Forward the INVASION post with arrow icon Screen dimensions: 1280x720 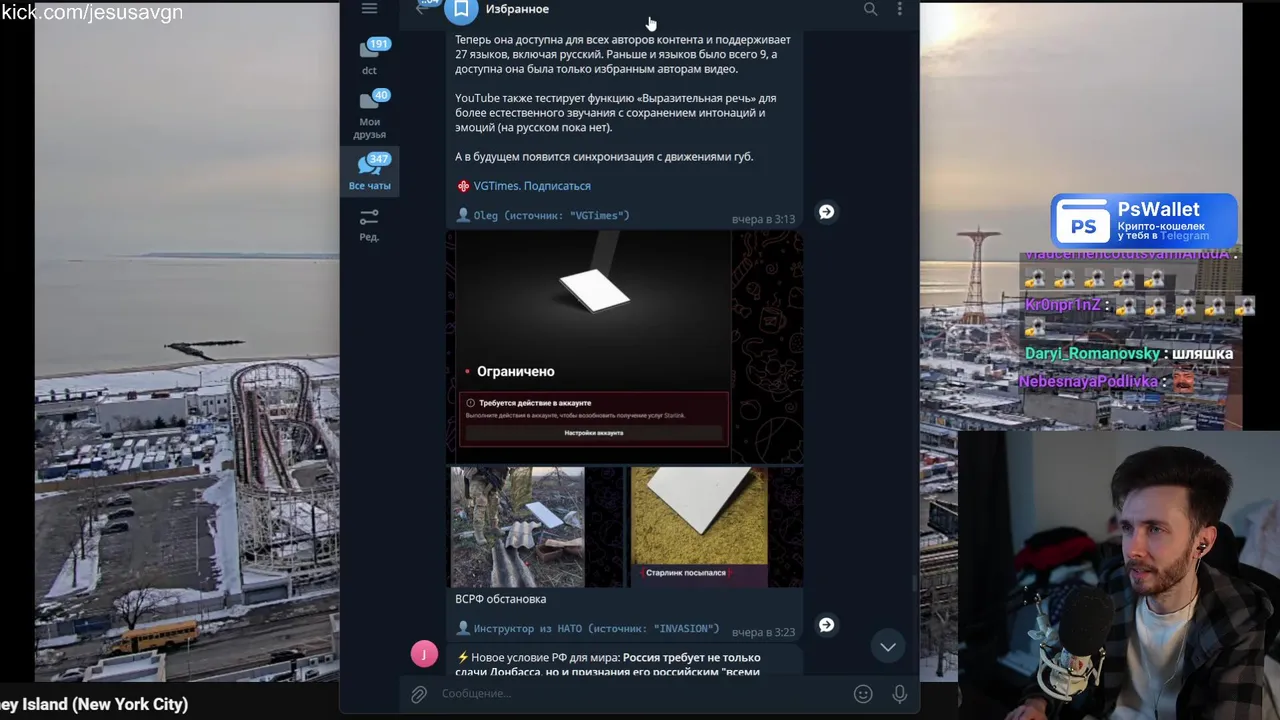[826, 625]
